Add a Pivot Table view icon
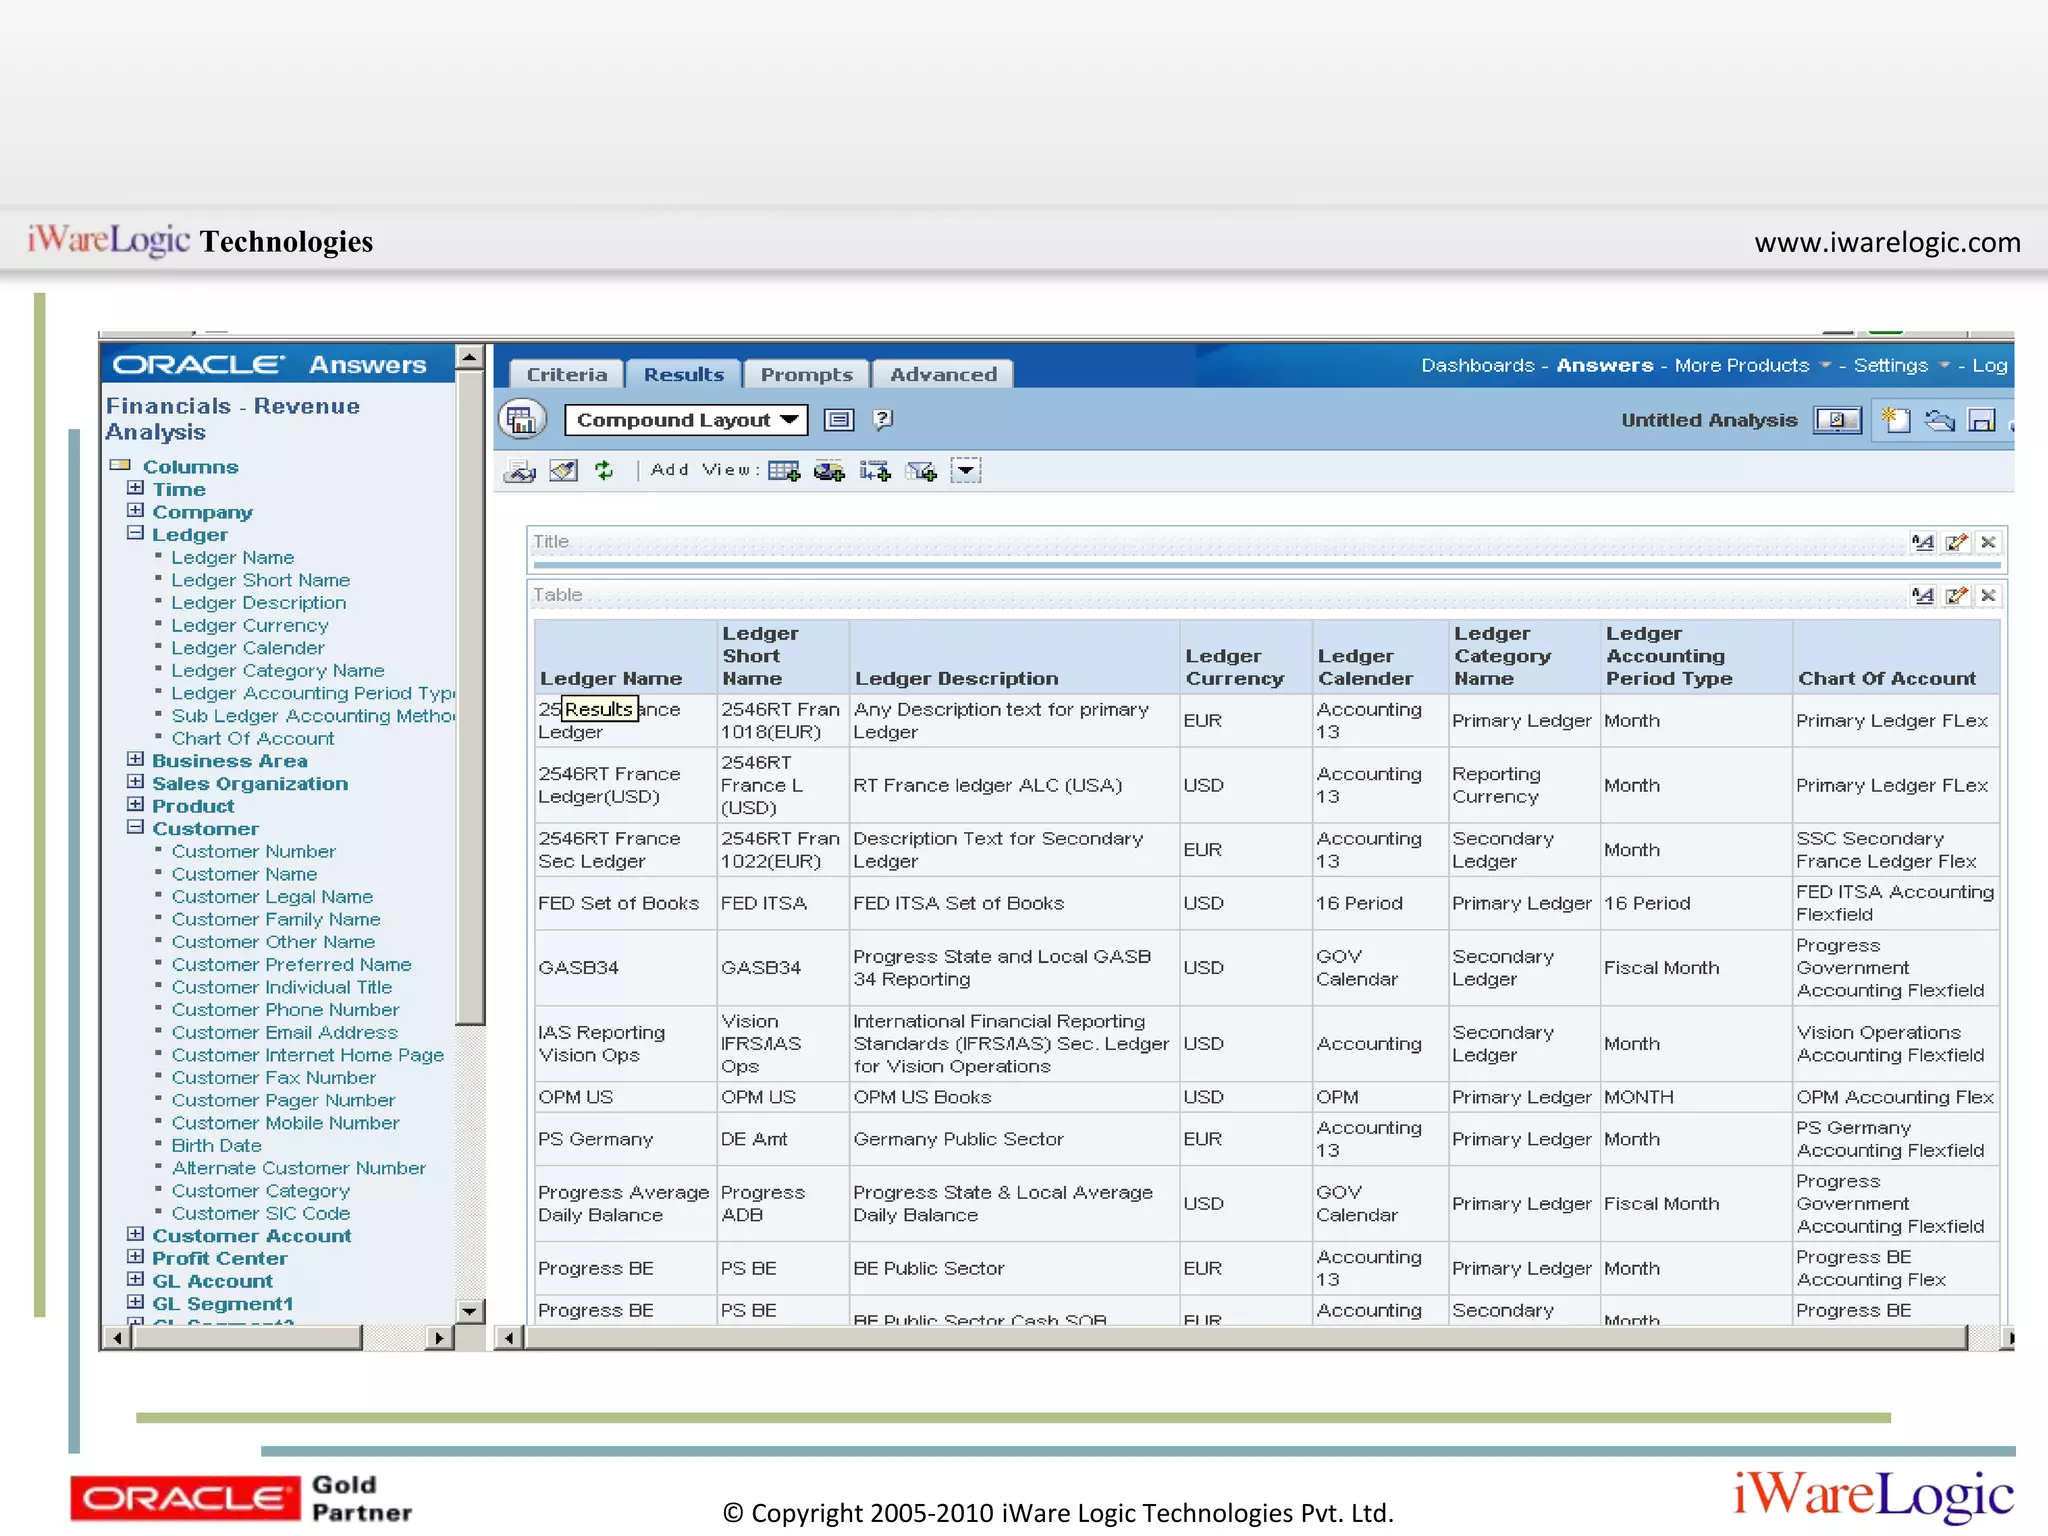Image resolution: width=2048 pixels, height=1536 pixels. [x=875, y=471]
